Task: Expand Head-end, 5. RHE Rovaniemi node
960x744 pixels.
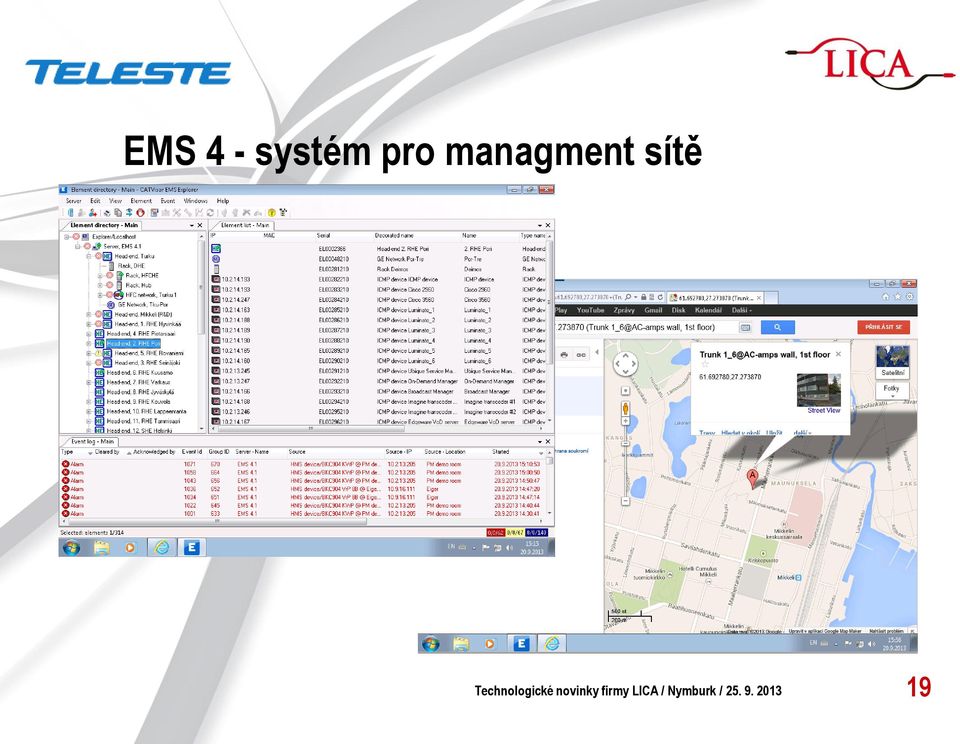Action: coord(89,353)
